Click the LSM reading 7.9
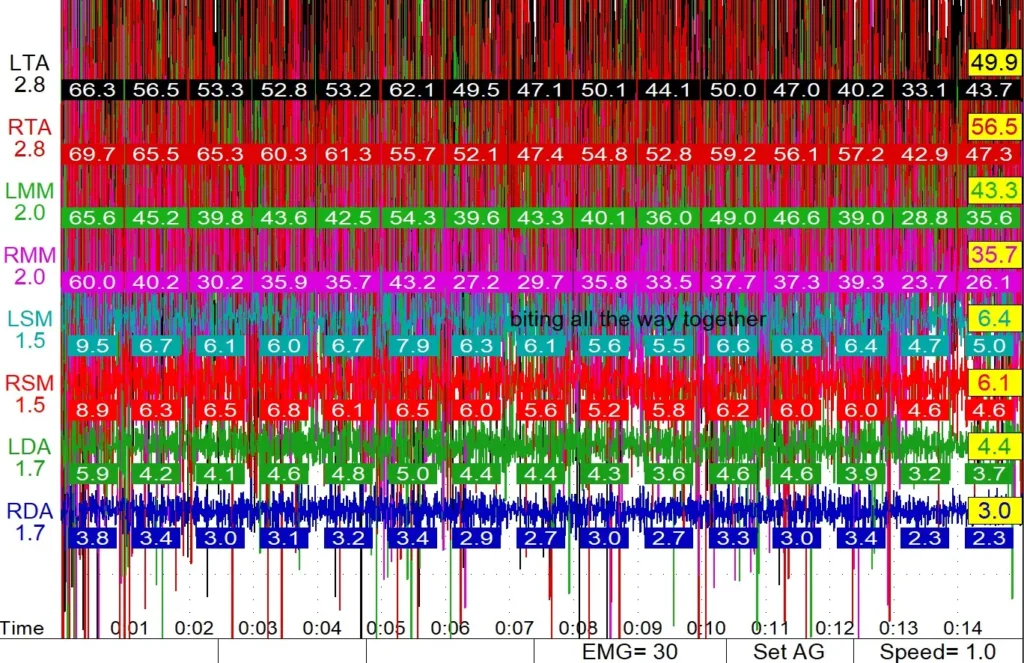The height and width of the screenshot is (663, 1024). click(x=412, y=346)
